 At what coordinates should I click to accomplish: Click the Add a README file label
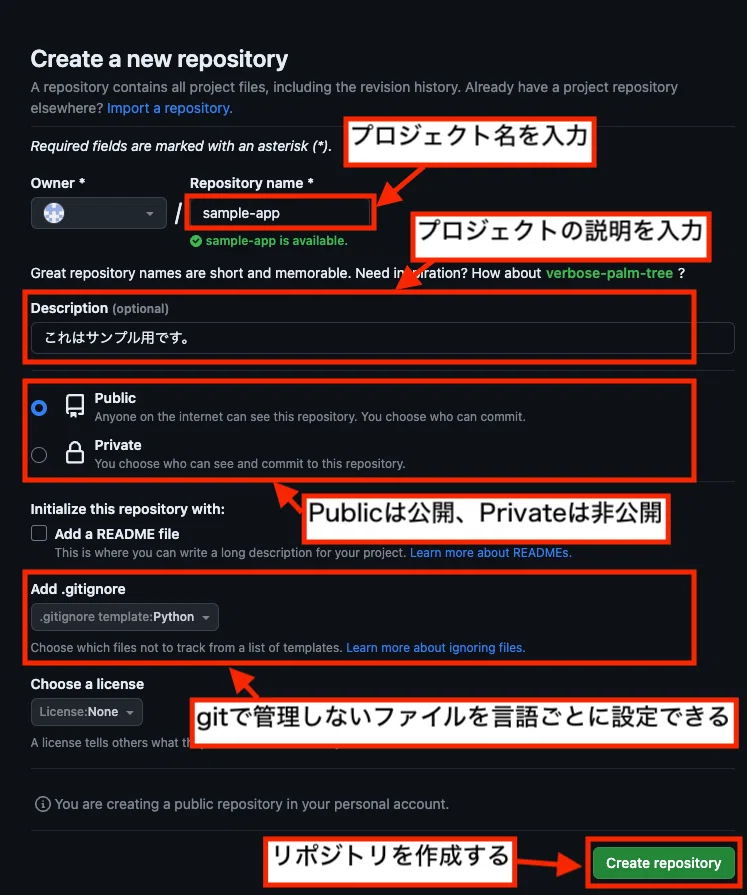(x=117, y=534)
